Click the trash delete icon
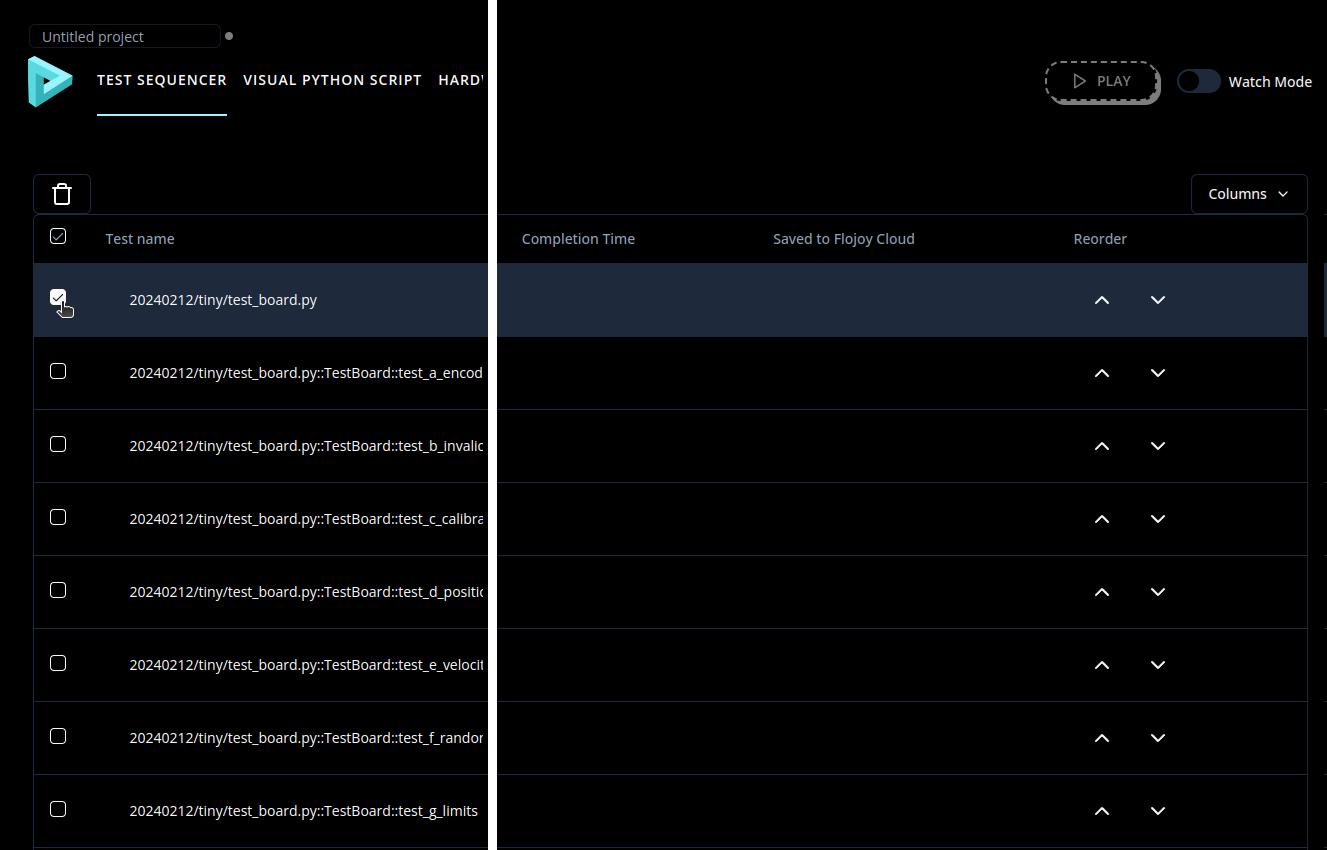 61,193
